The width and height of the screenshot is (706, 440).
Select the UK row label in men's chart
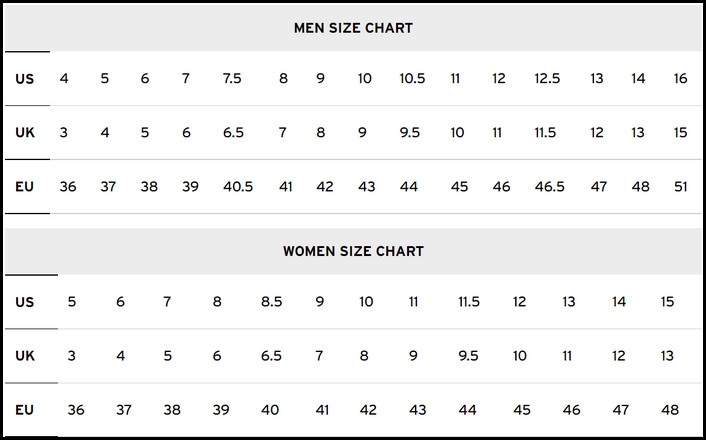pyautogui.click(x=25, y=132)
